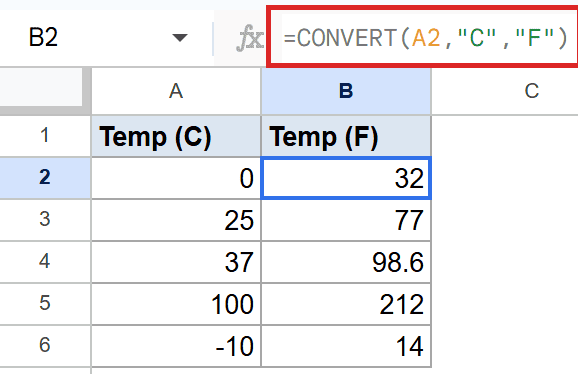Select row 6 header

[x=45, y=345]
